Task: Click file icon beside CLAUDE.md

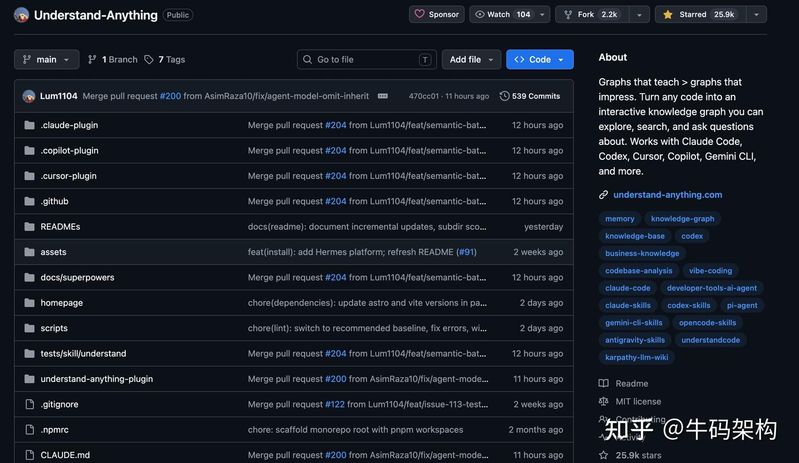Action: click(x=30, y=455)
